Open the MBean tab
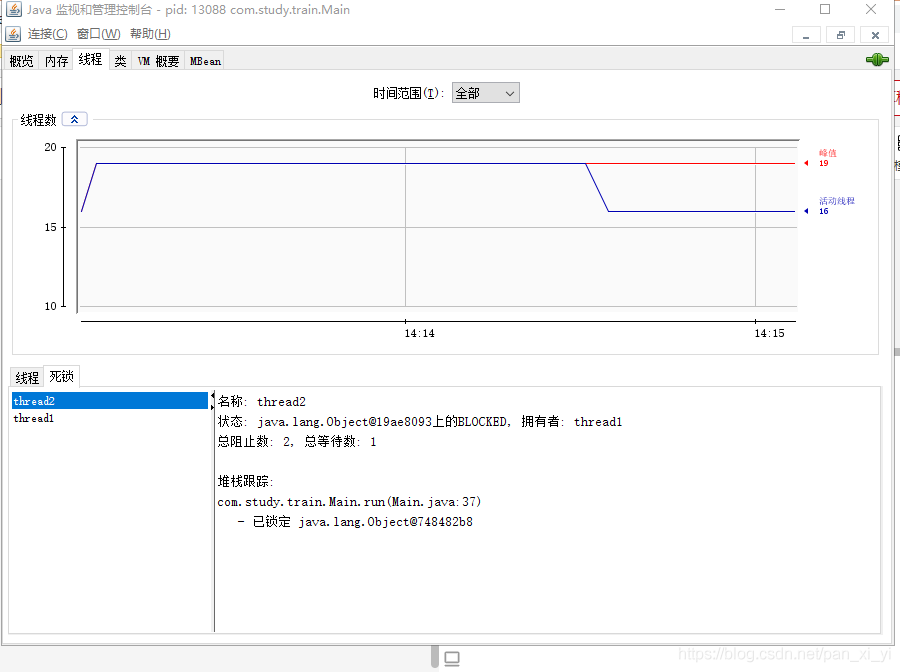This screenshot has height=672, width=900. [x=205, y=61]
